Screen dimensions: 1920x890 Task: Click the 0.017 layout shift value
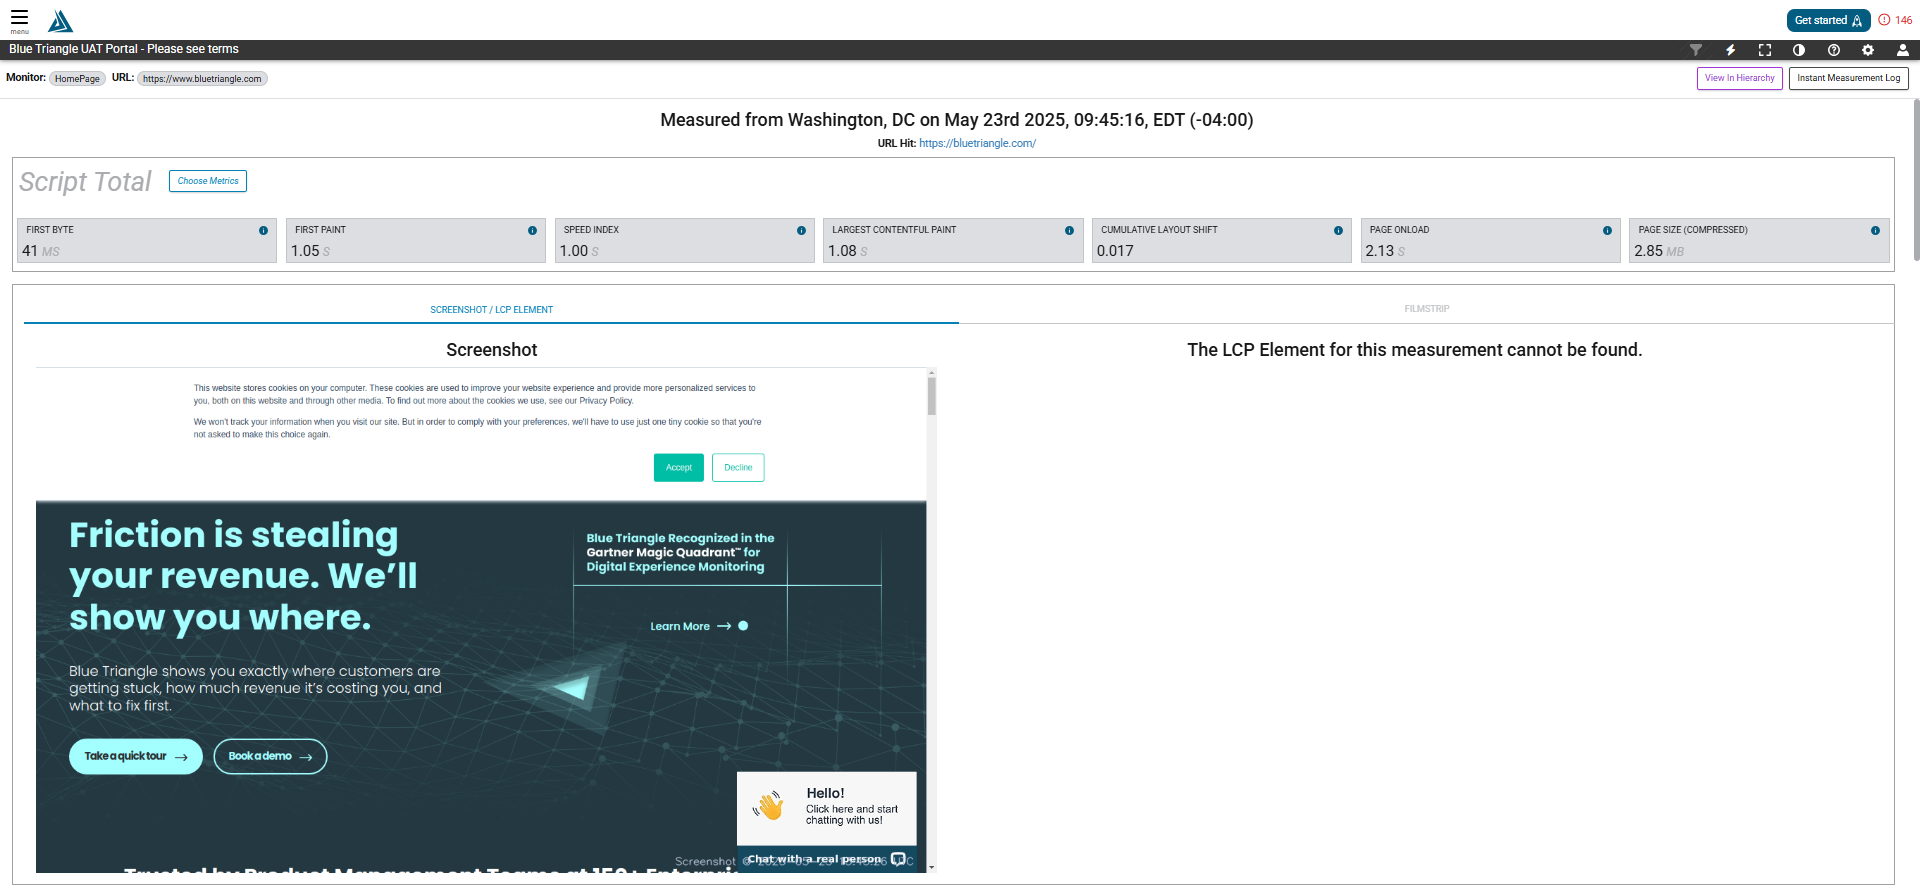coord(1115,251)
